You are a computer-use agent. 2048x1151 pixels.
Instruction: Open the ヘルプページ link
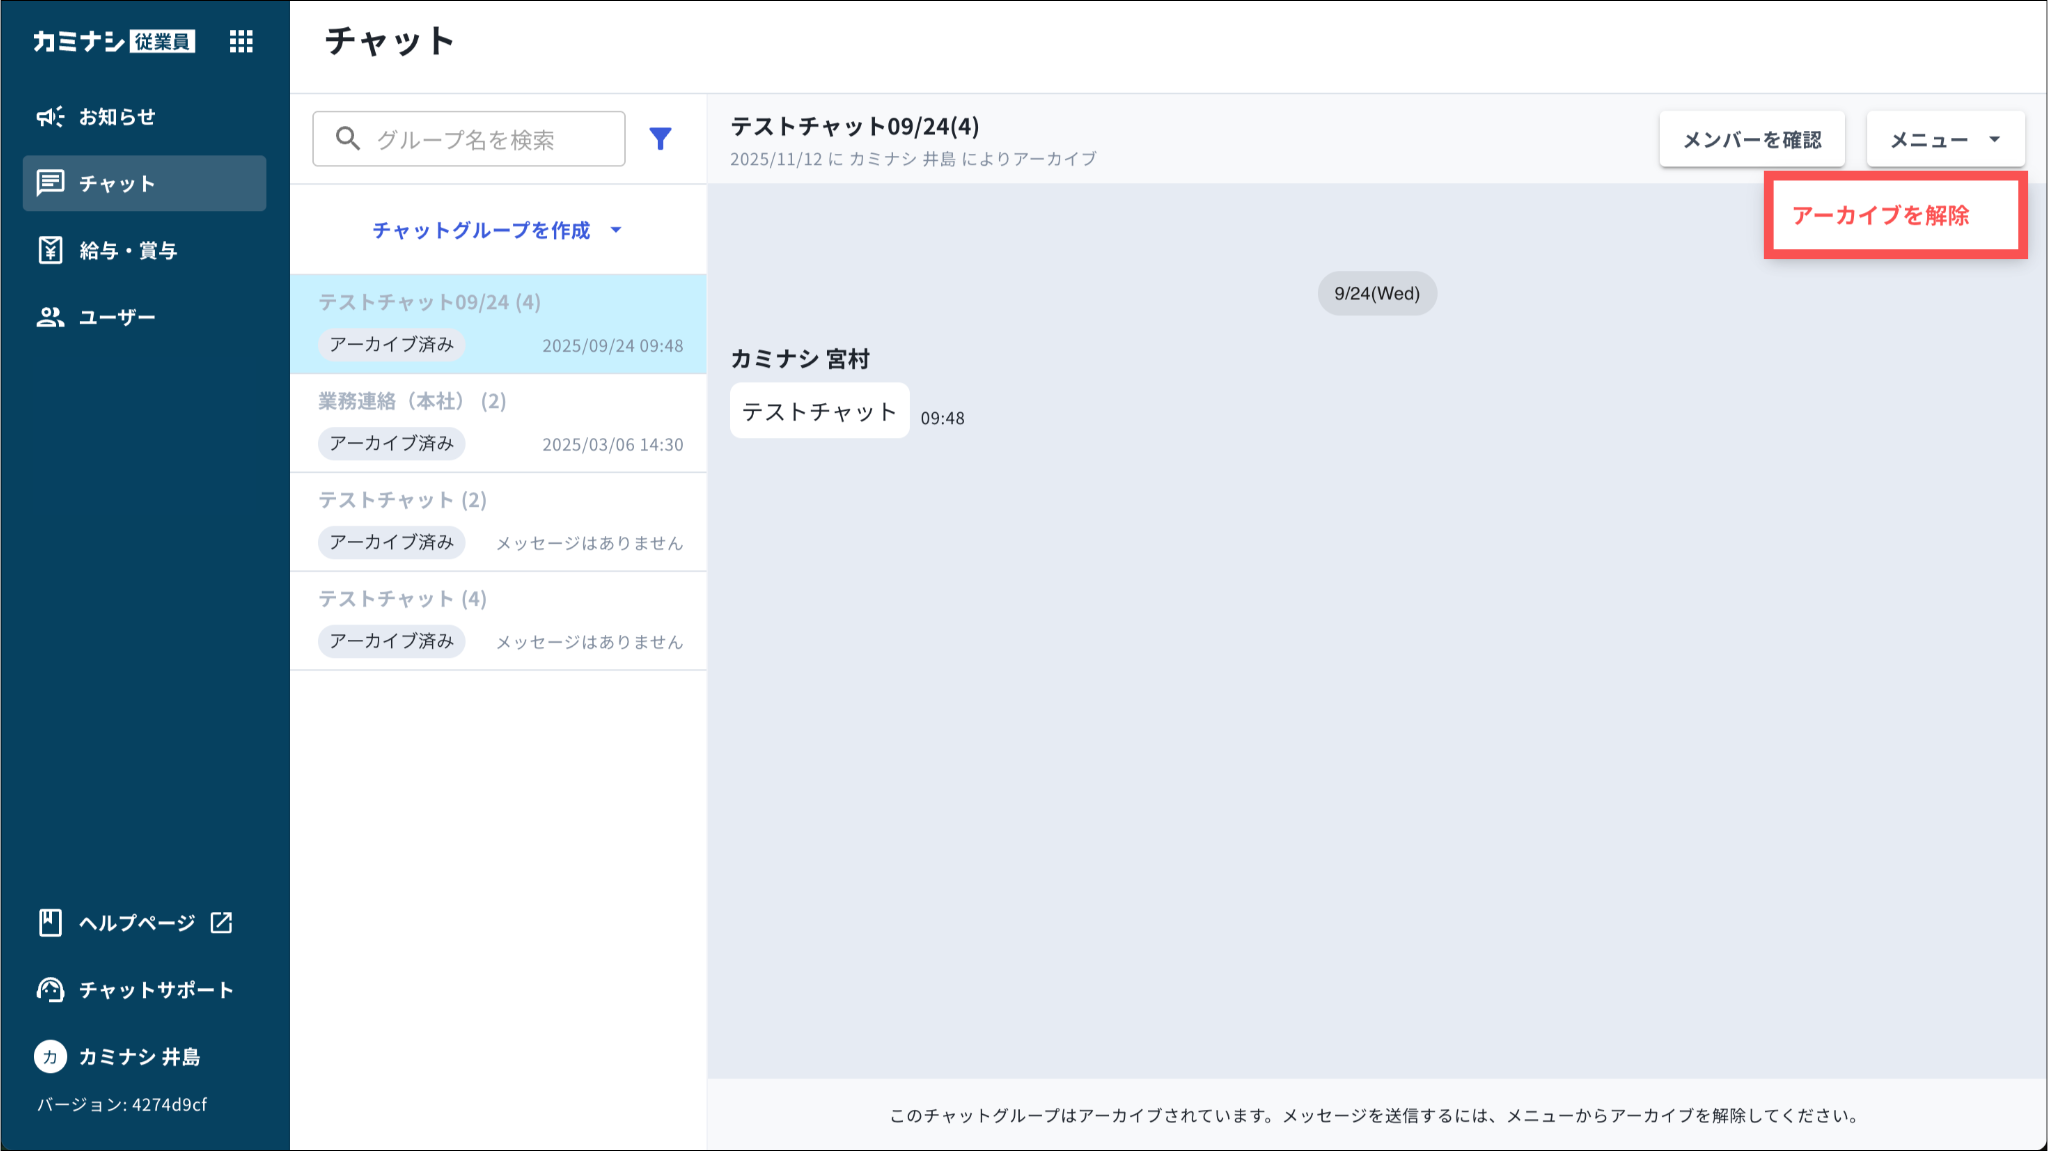point(137,922)
